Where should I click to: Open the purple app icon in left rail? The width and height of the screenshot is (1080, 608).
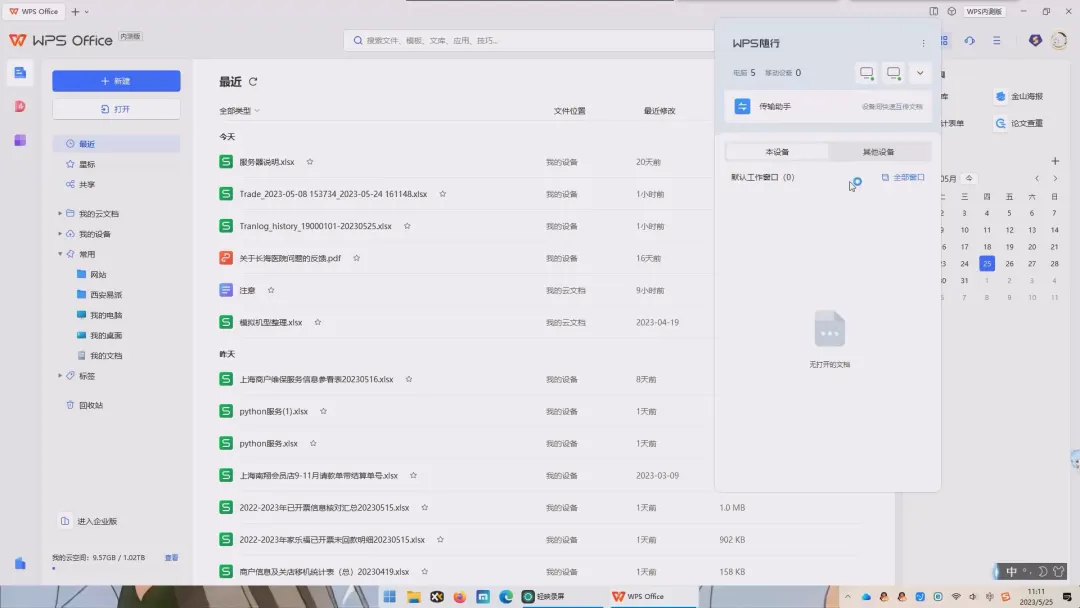(20, 140)
